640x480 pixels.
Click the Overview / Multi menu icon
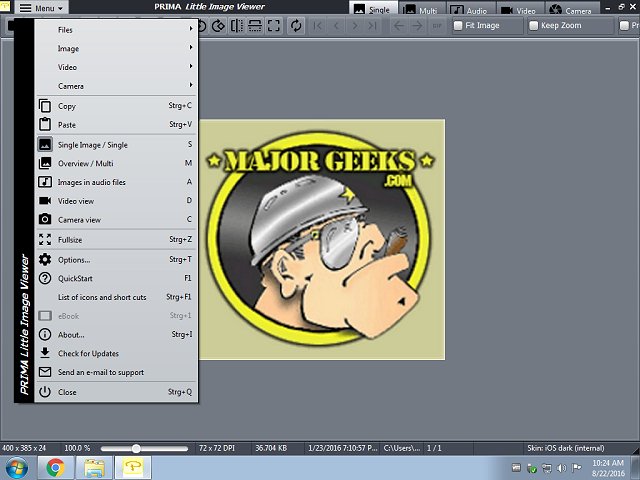click(44, 163)
